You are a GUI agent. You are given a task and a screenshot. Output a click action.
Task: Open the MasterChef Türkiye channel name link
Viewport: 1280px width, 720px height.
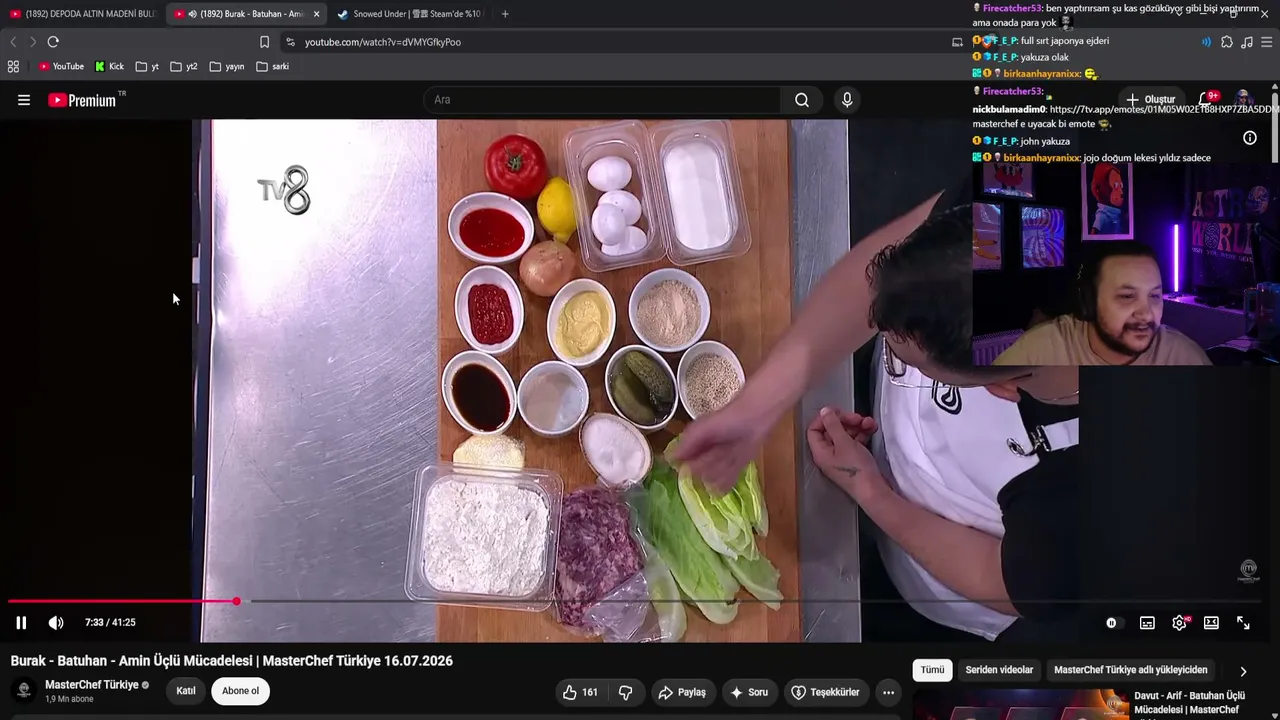(92, 685)
